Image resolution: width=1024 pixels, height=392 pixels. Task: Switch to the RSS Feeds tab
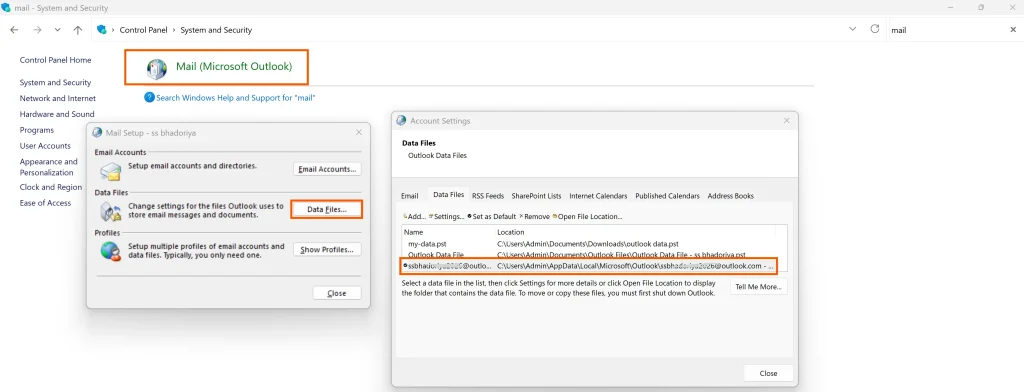click(x=488, y=195)
